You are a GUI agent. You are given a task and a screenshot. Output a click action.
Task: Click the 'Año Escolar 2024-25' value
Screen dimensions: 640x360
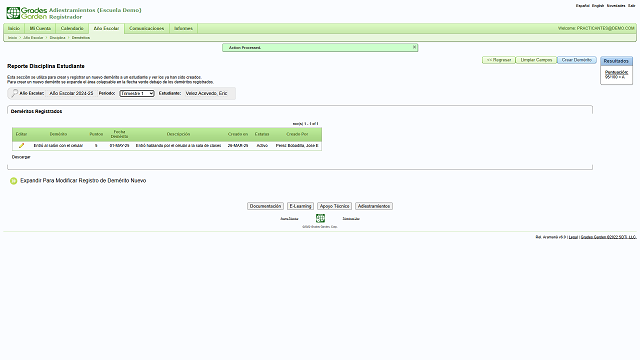pos(71,93)
